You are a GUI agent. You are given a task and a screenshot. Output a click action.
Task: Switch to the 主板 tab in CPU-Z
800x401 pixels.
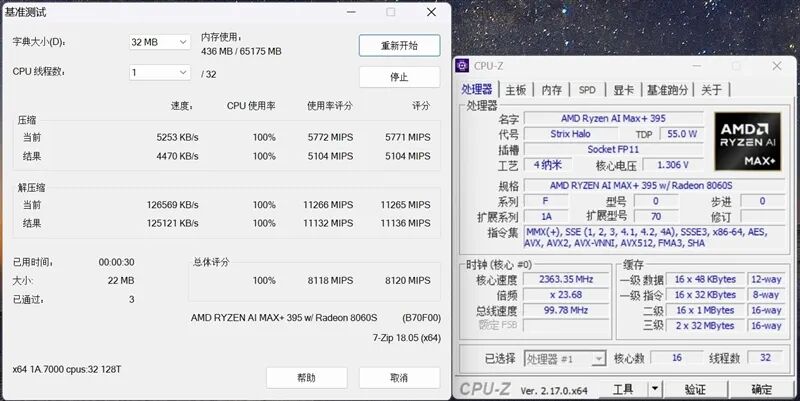[515, 90]
